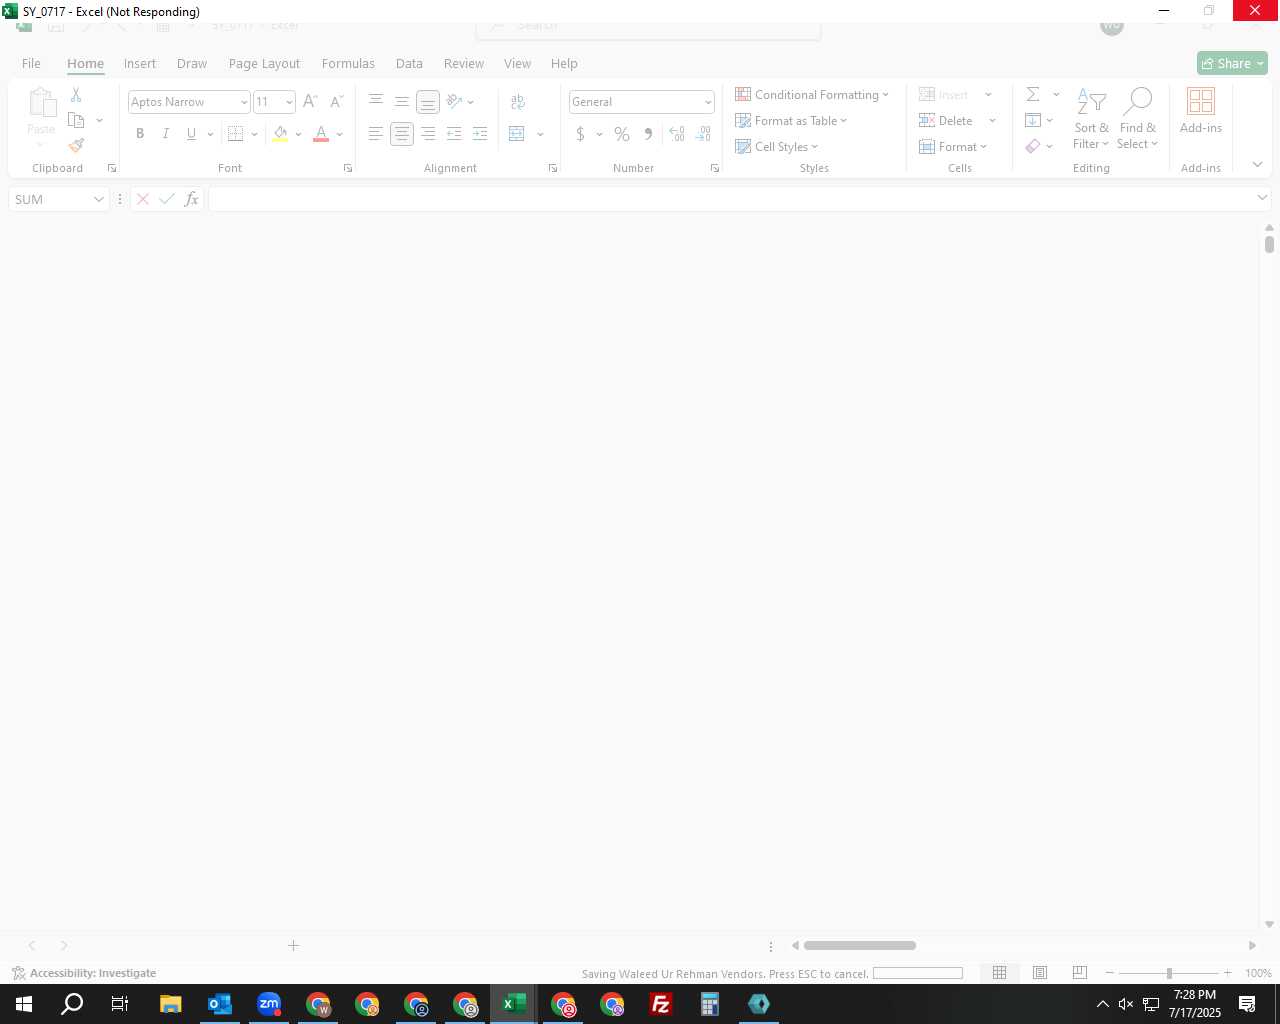Open the Find & Select dropdown
Screen dimensions: 1280x1024
(x=1138, y=118)
